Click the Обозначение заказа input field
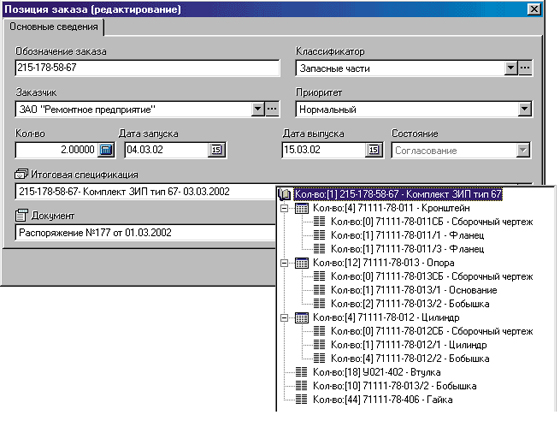 pyautogui.click(x=147, y=67)
